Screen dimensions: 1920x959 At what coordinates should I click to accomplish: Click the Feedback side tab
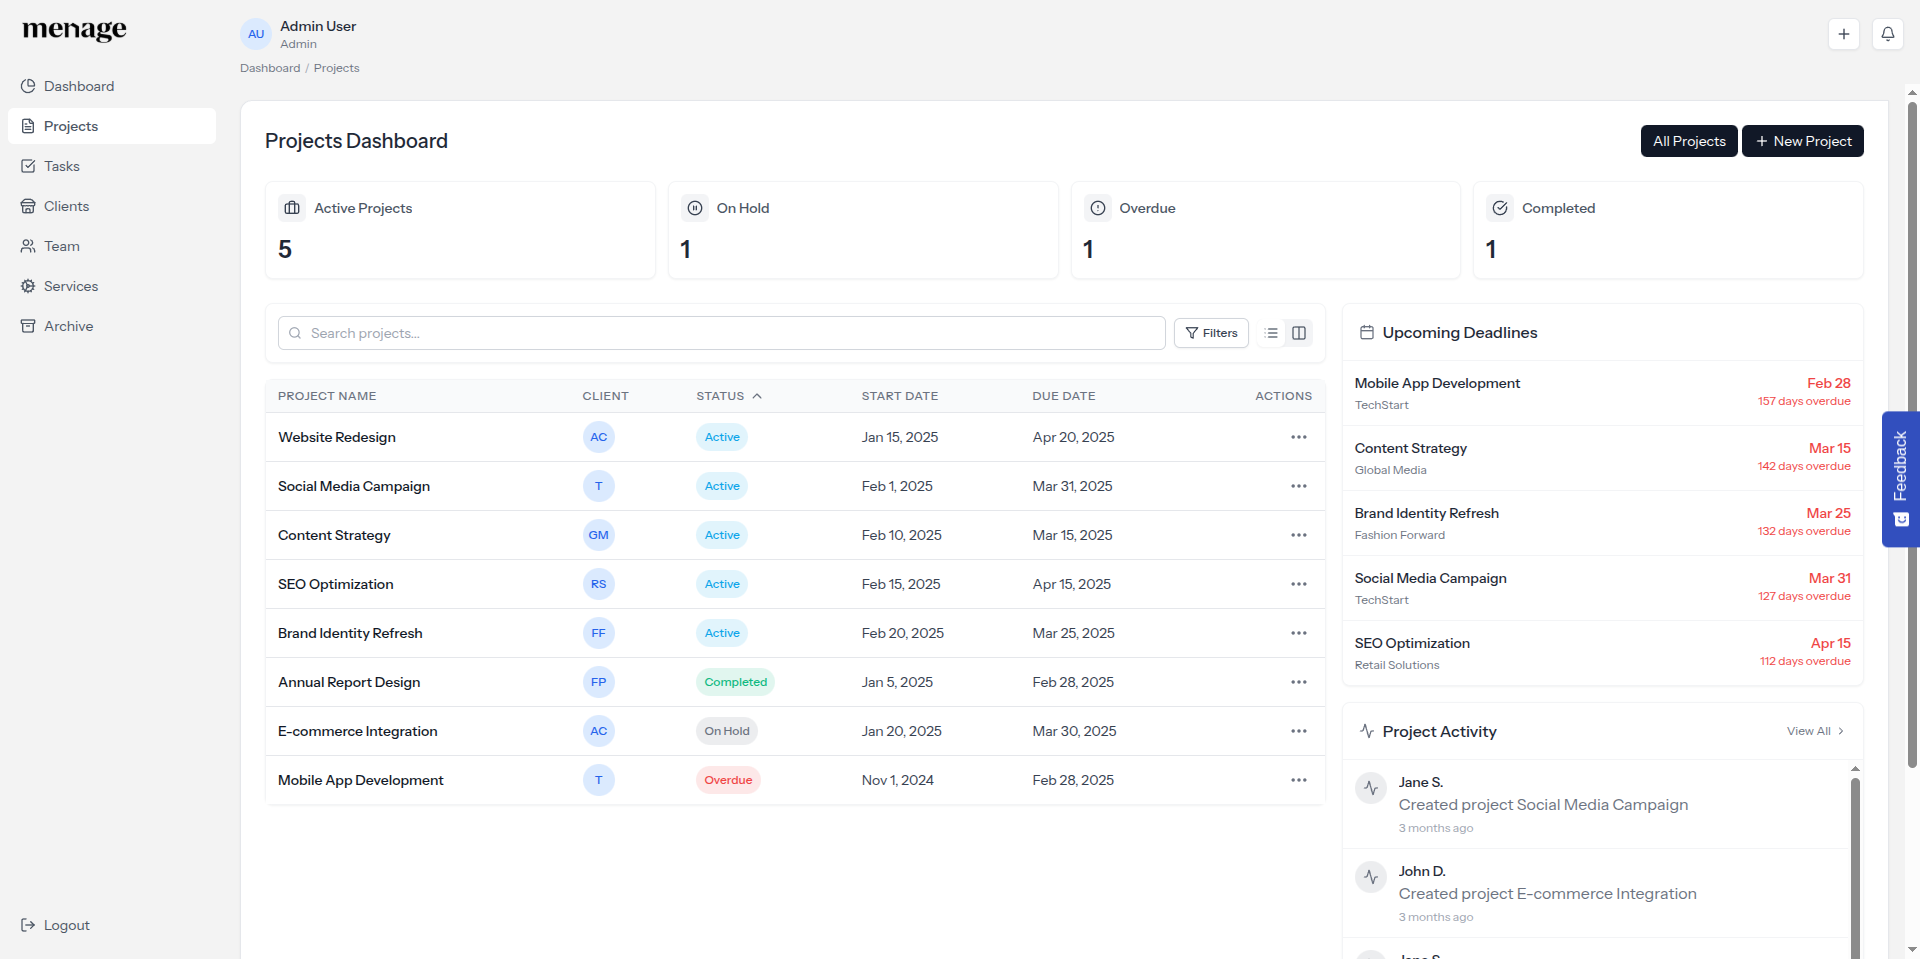click(x=1900, y=478)
